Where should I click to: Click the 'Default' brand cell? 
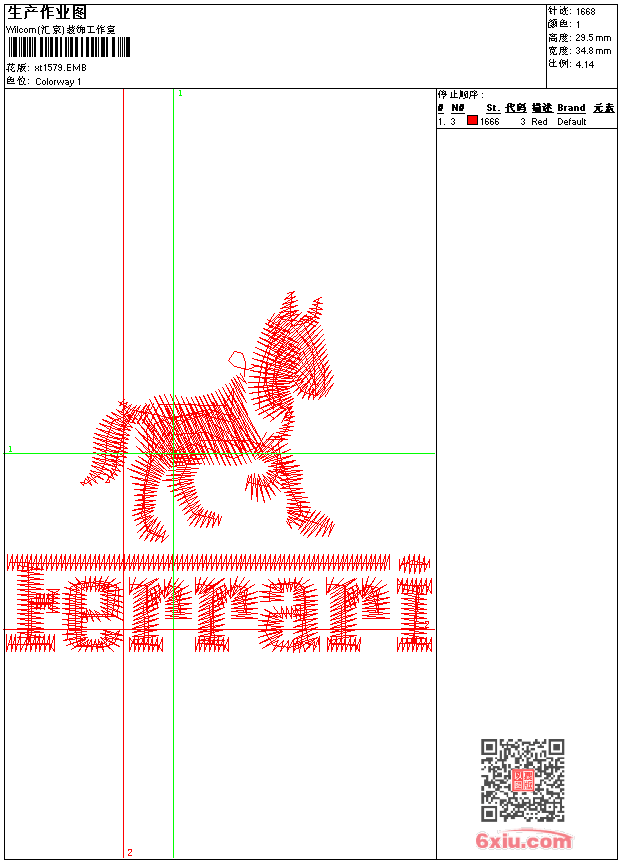572,122
